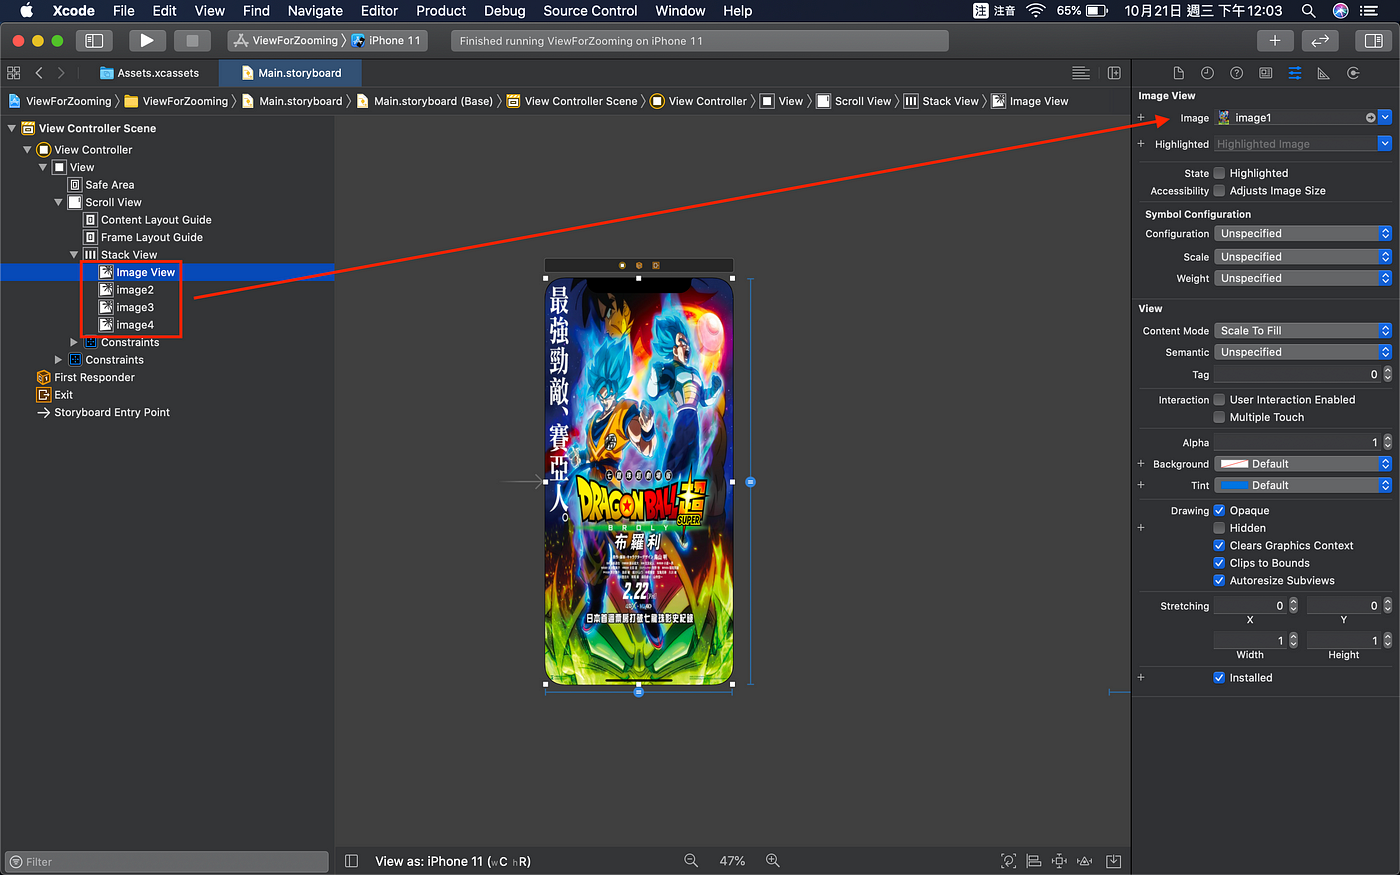The width and height of the screenshot is (1400, 875).
Task: Open the symbol Scale dropdown
Action: point(1303,256)
